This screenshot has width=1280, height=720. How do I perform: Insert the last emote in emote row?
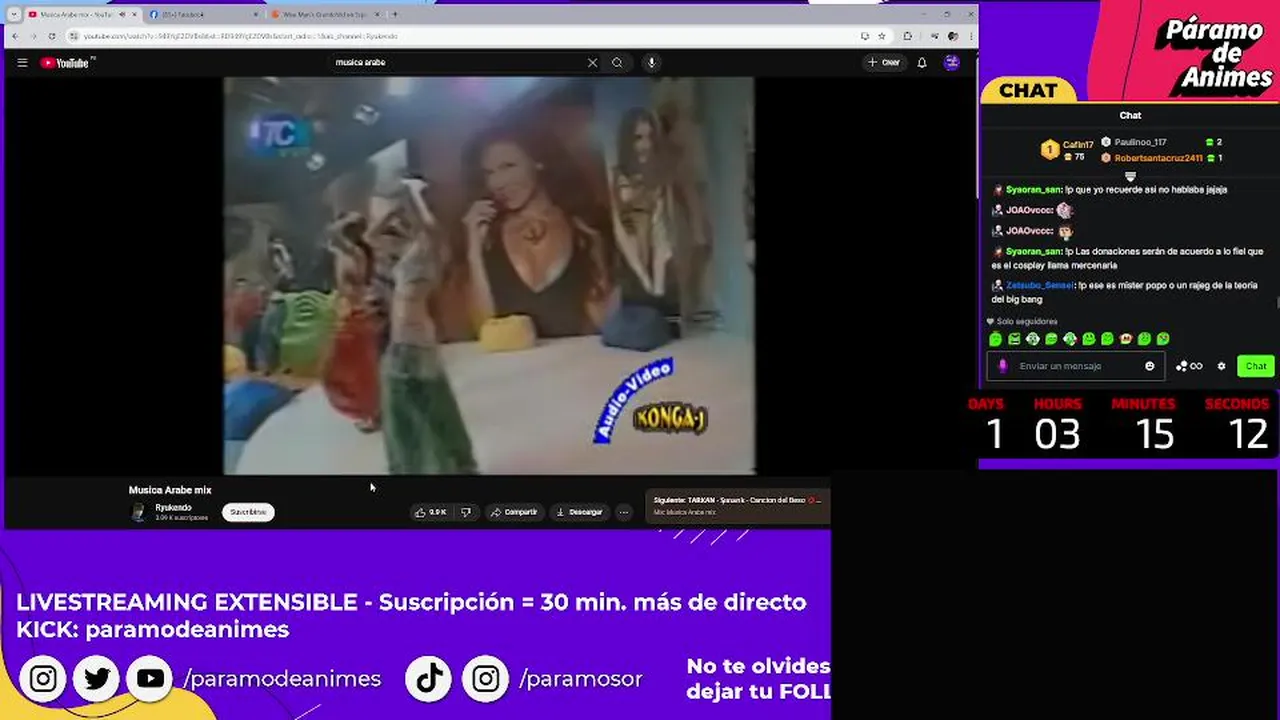tap(1163, 339)
